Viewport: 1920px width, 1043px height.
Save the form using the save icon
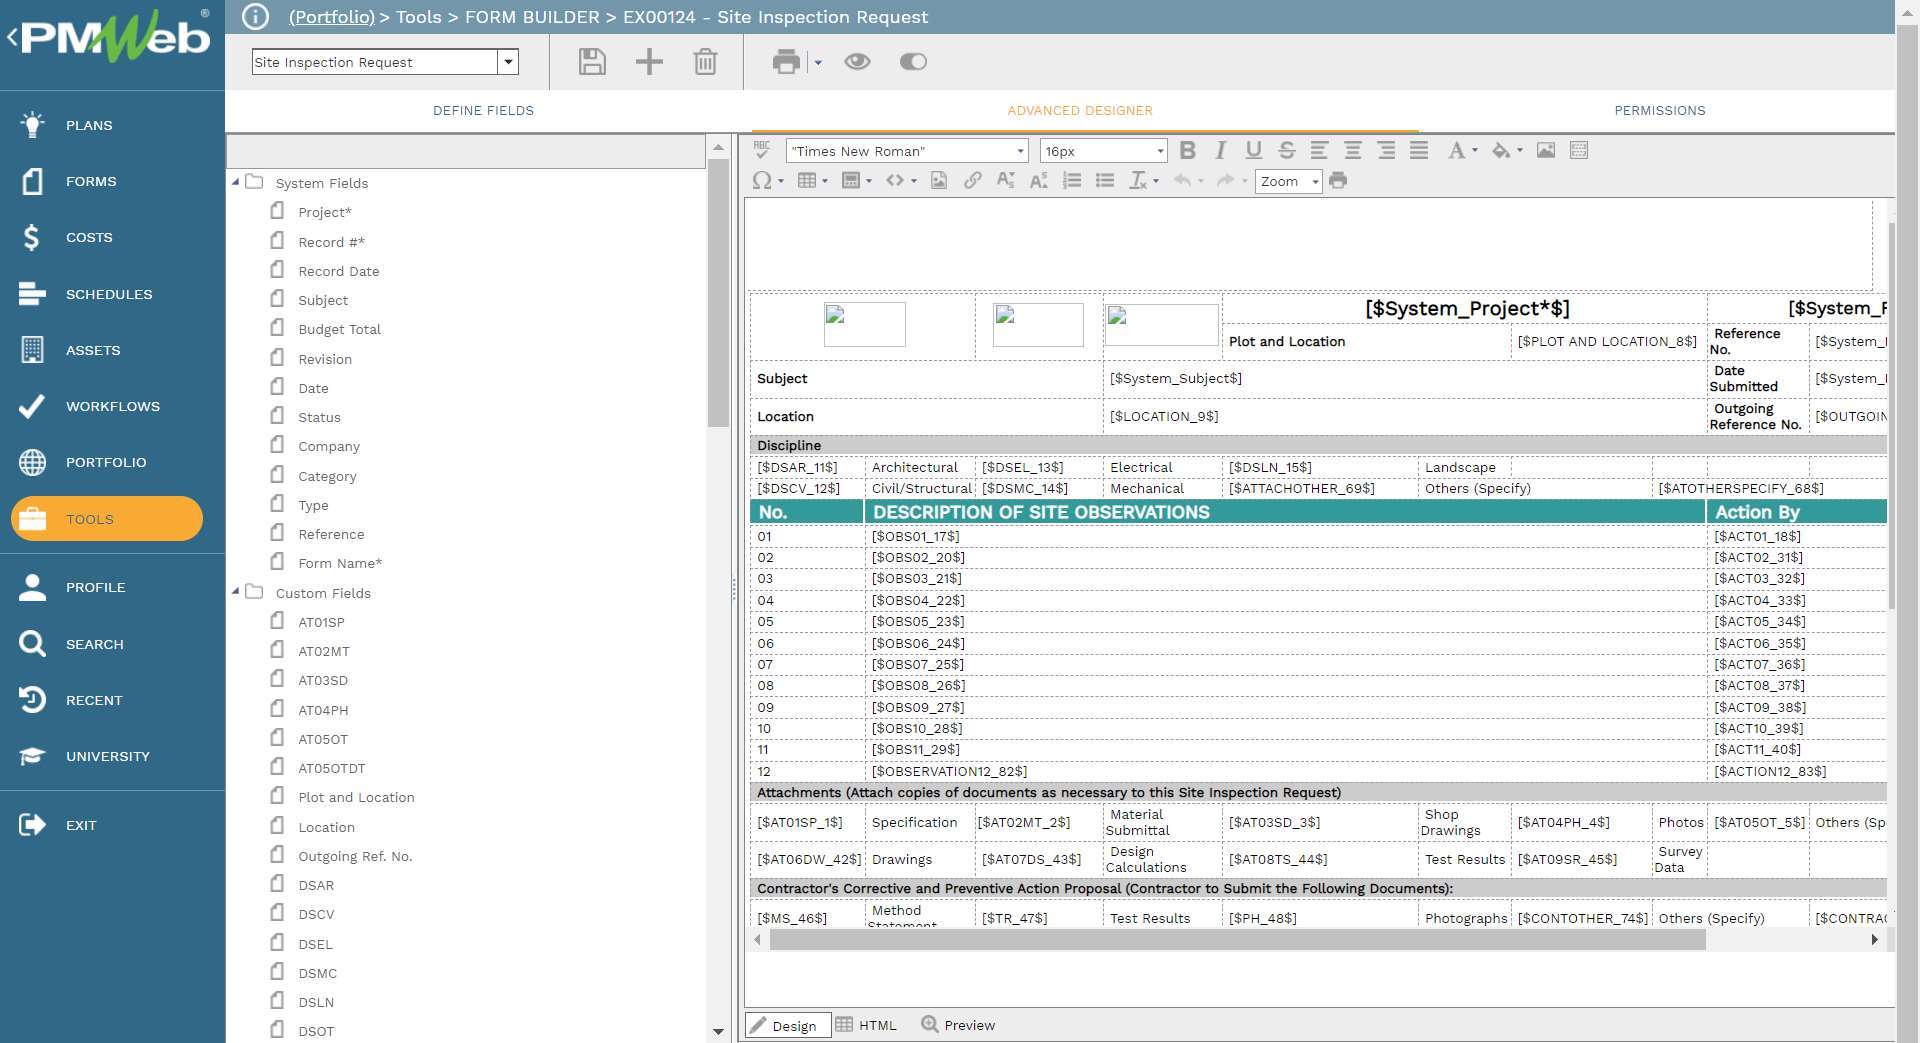coord(591,61)
